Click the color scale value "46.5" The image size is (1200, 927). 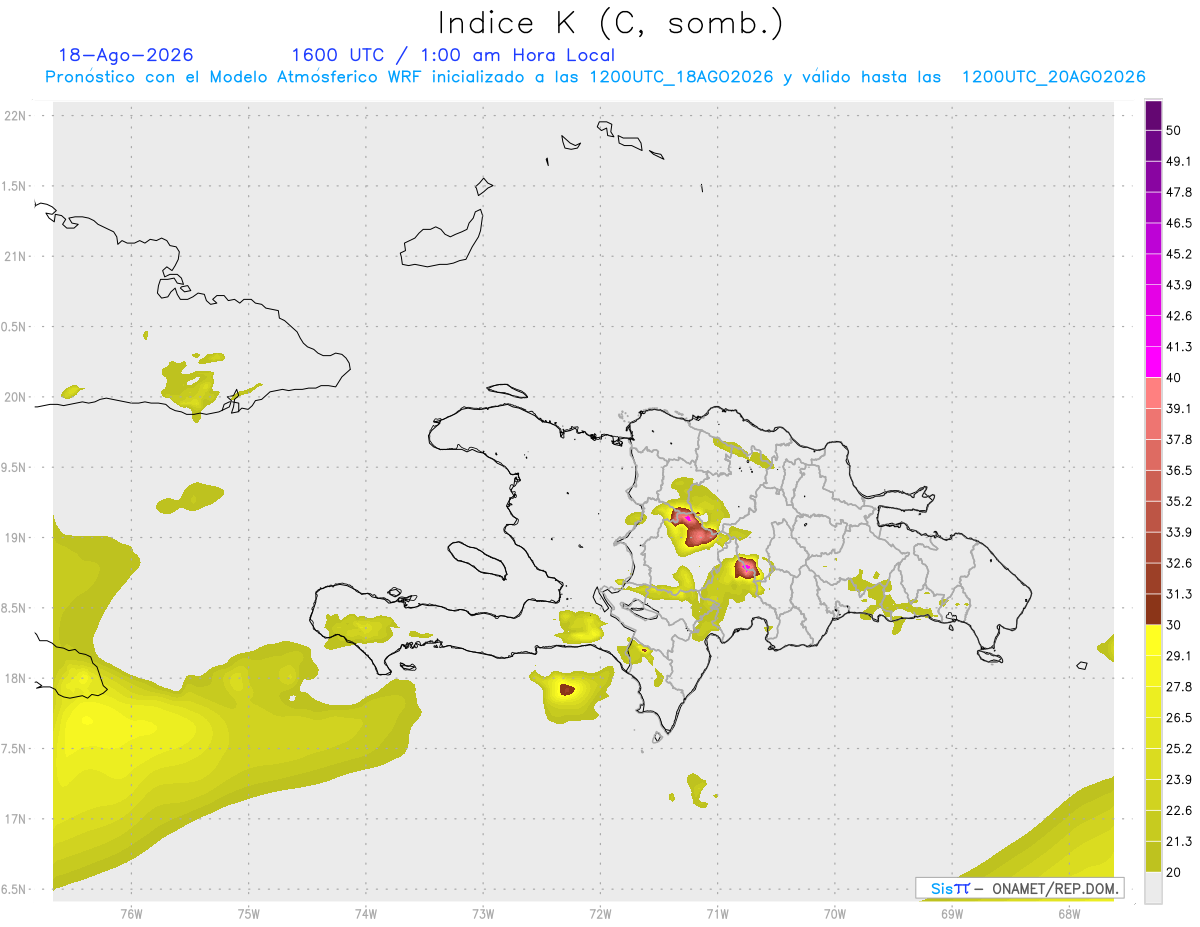coord(1178,223)
